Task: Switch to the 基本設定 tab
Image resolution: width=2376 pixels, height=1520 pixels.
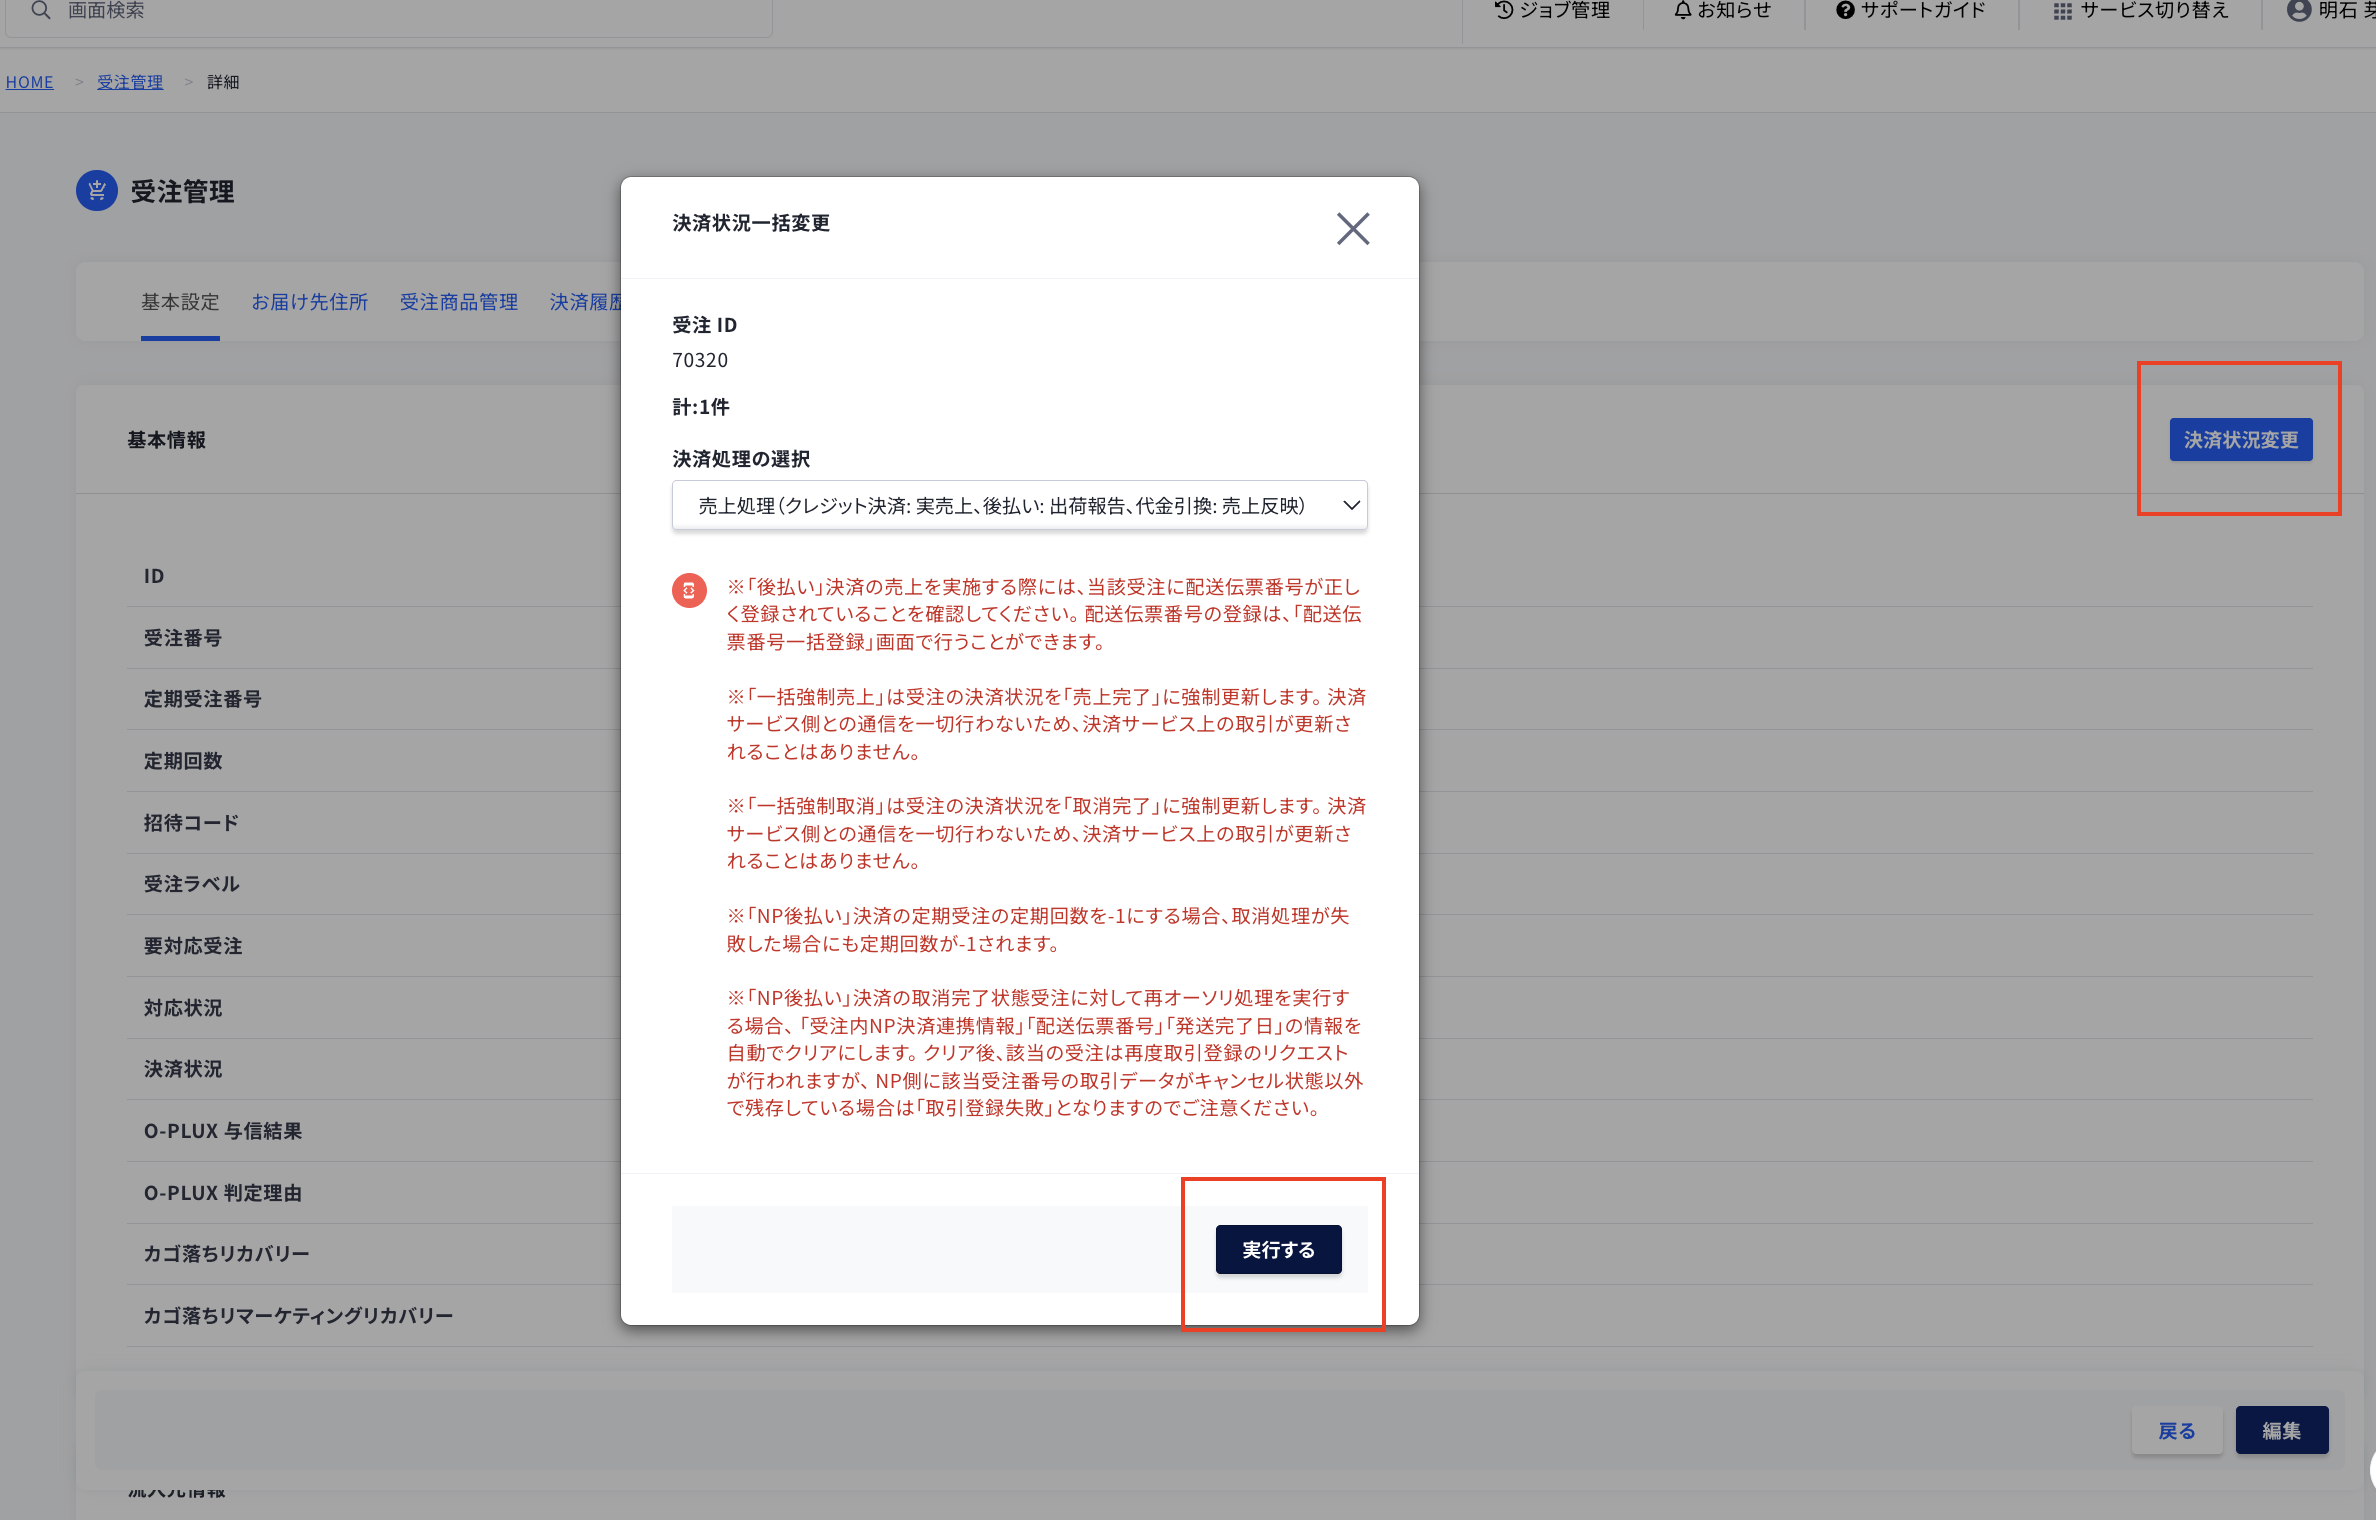Action: coord(180,302)
